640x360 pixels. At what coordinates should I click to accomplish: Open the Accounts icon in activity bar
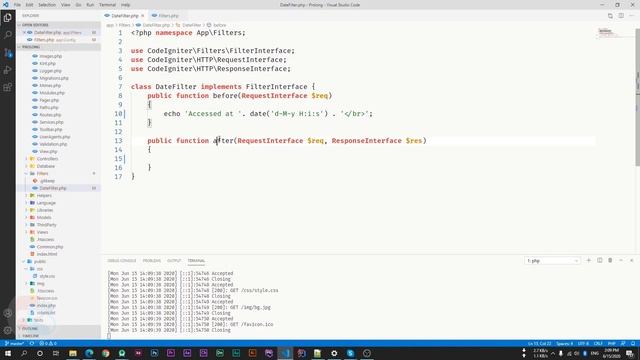tap(7, 313)
